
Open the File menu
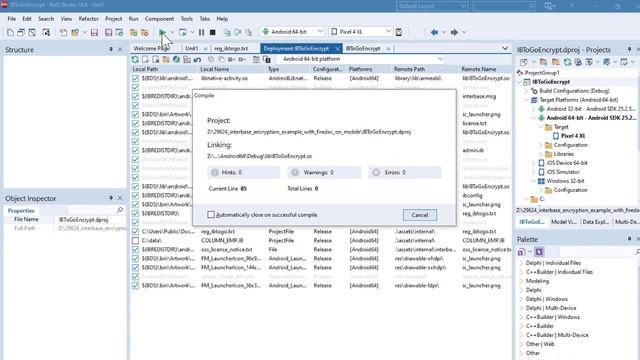(11, 19)
